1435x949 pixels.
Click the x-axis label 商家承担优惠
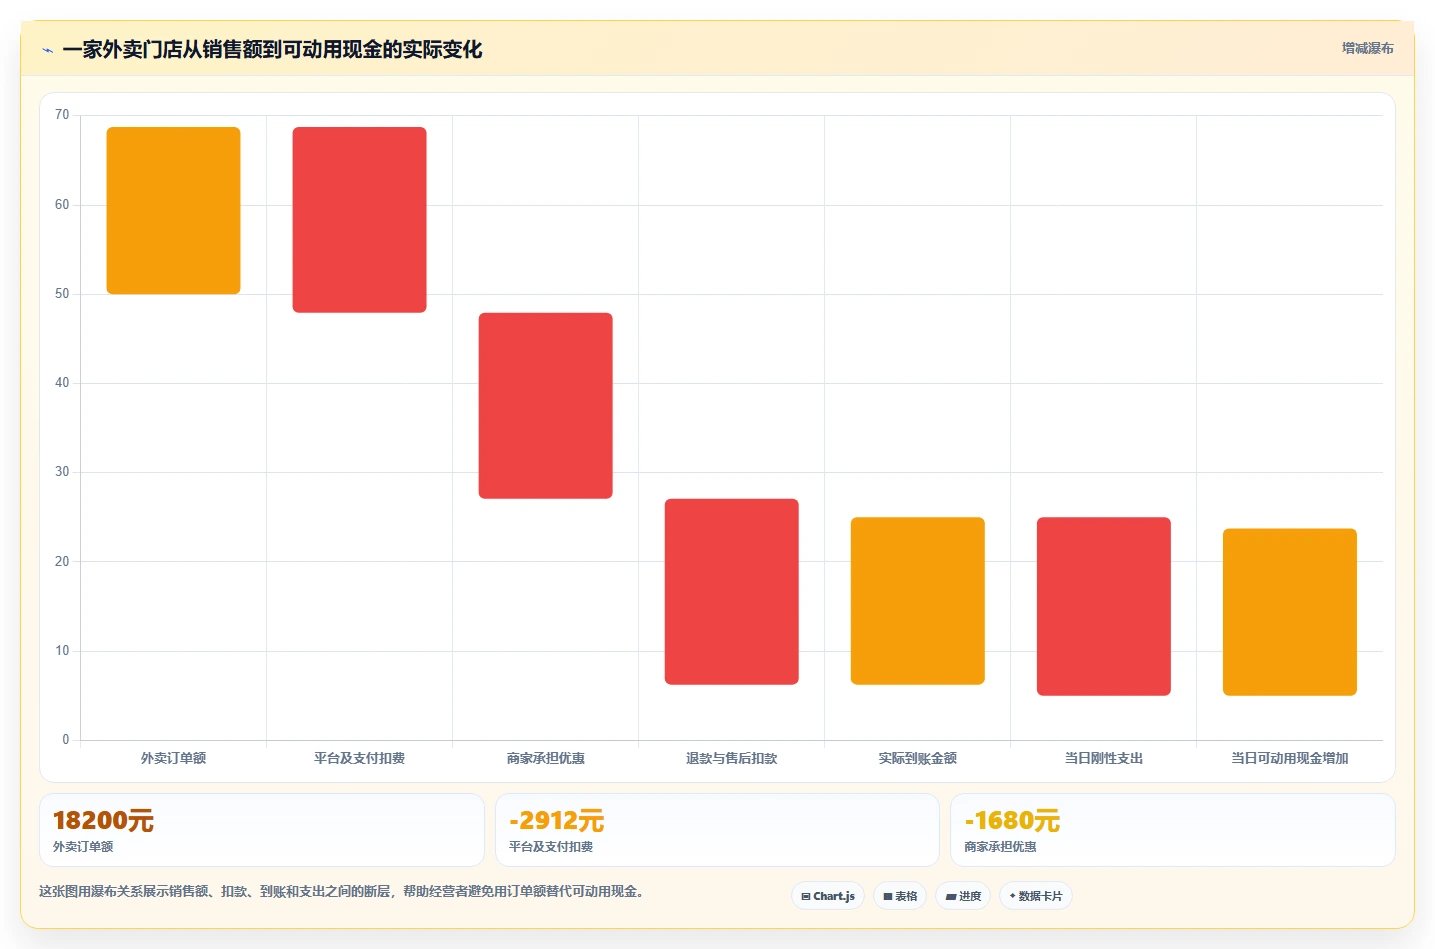pyautogui.click(x=546, y=758)
